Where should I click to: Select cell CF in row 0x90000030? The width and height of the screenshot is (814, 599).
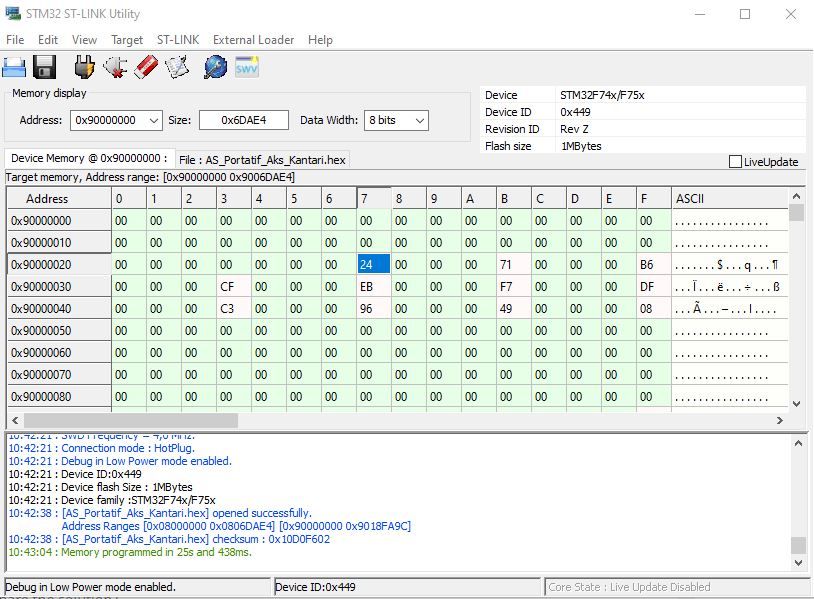(x=234, y=287)
